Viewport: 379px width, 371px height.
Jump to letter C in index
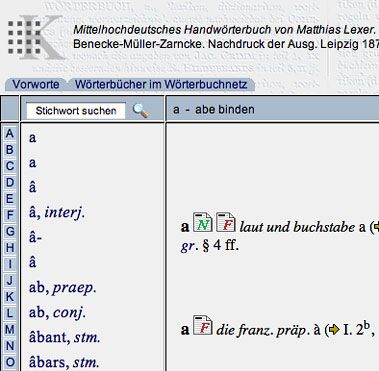[x=10, y=166]
